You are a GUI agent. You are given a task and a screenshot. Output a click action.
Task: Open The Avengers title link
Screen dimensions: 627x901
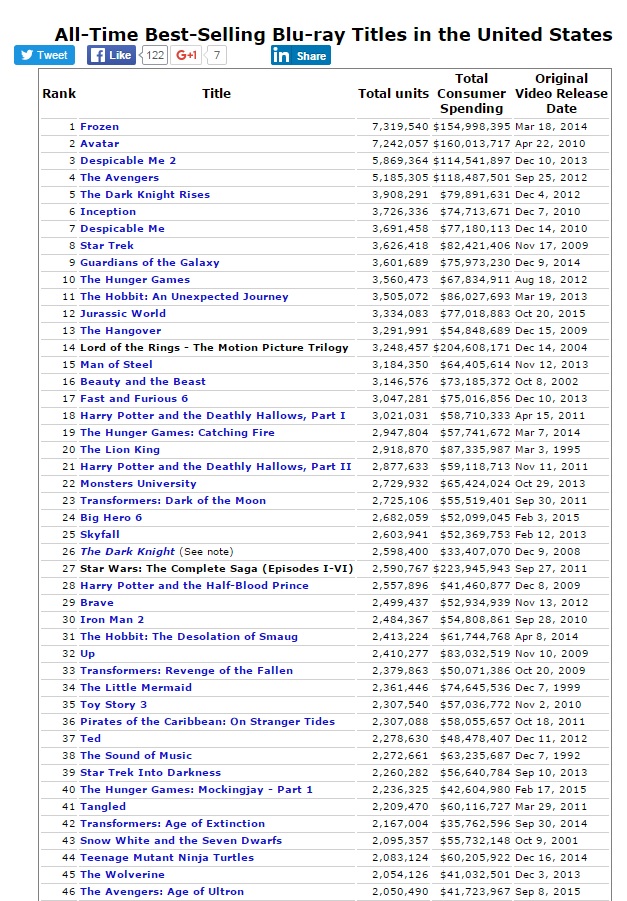pyautogui.click(x=120, y=178)
